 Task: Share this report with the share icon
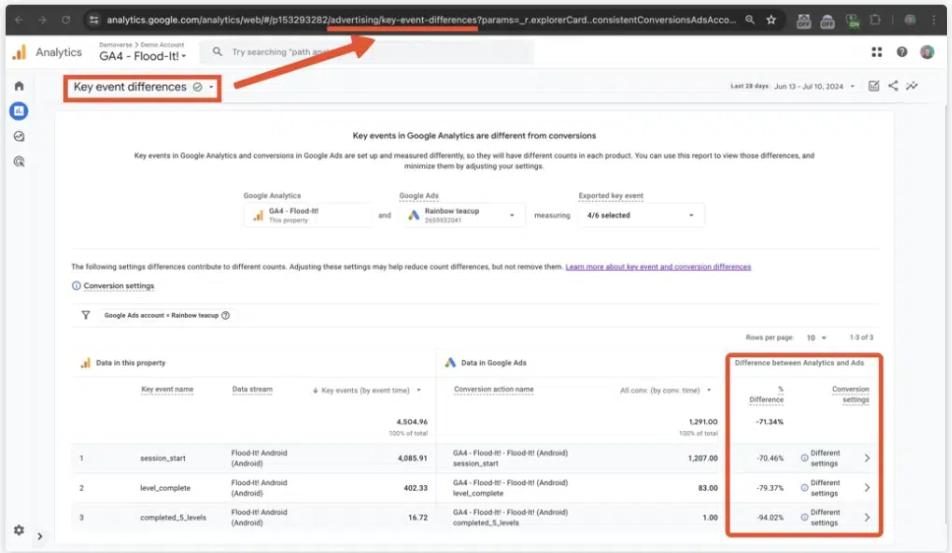(893, 86)
